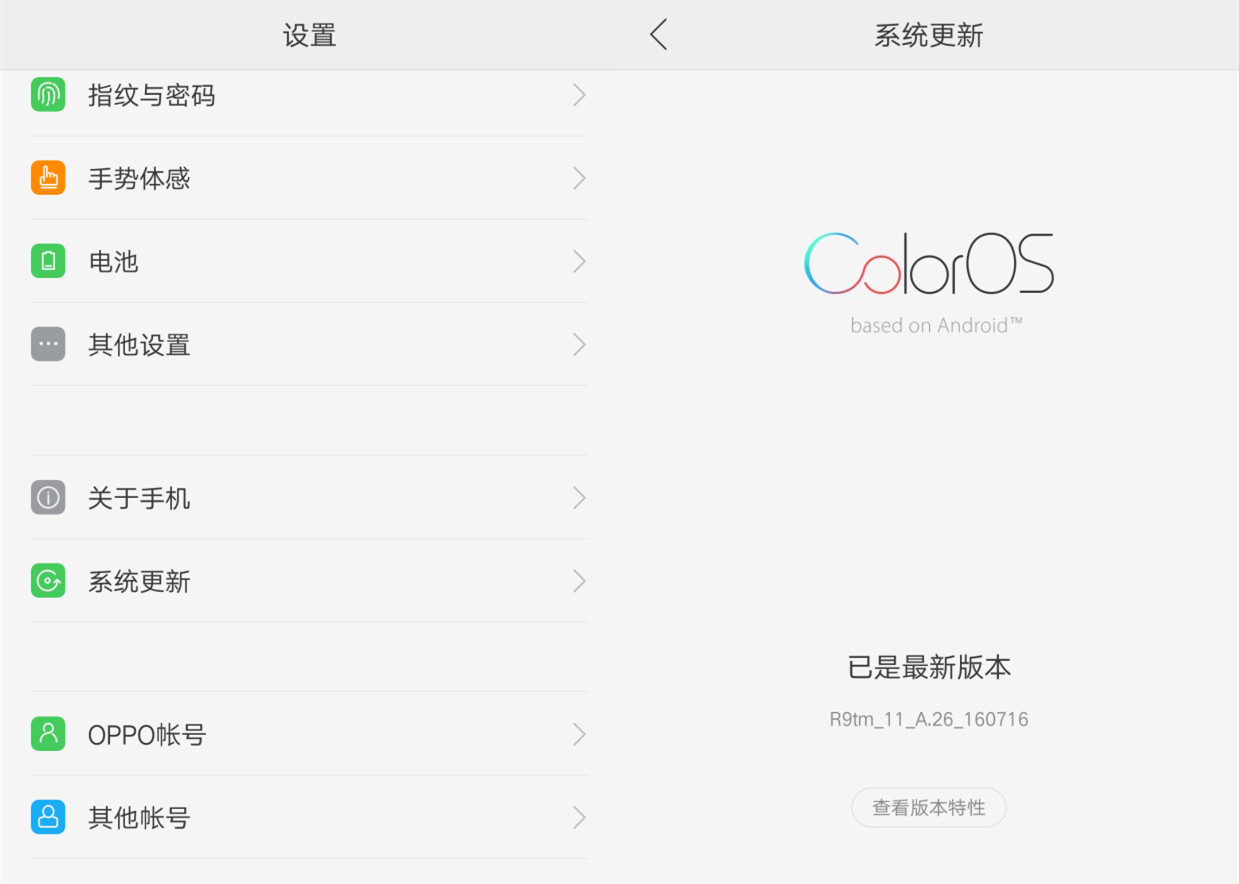Image resolution: width=1239 pixels, height=884 pixels.
Task: Expand 其他帐号 via its right chevron
Action: click(579, 817)
